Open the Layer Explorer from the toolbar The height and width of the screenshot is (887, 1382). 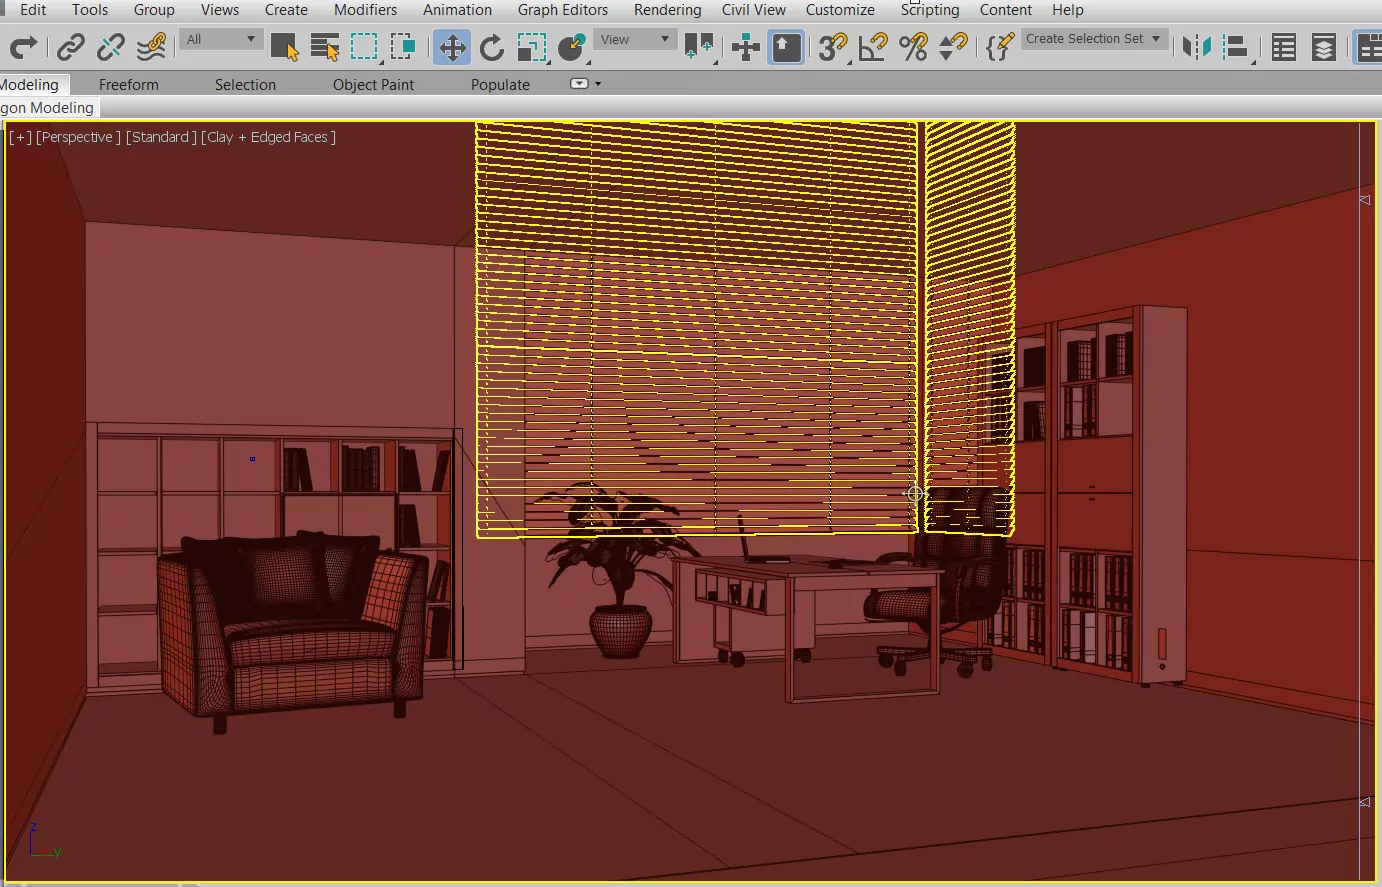(x=1323, y=47)
